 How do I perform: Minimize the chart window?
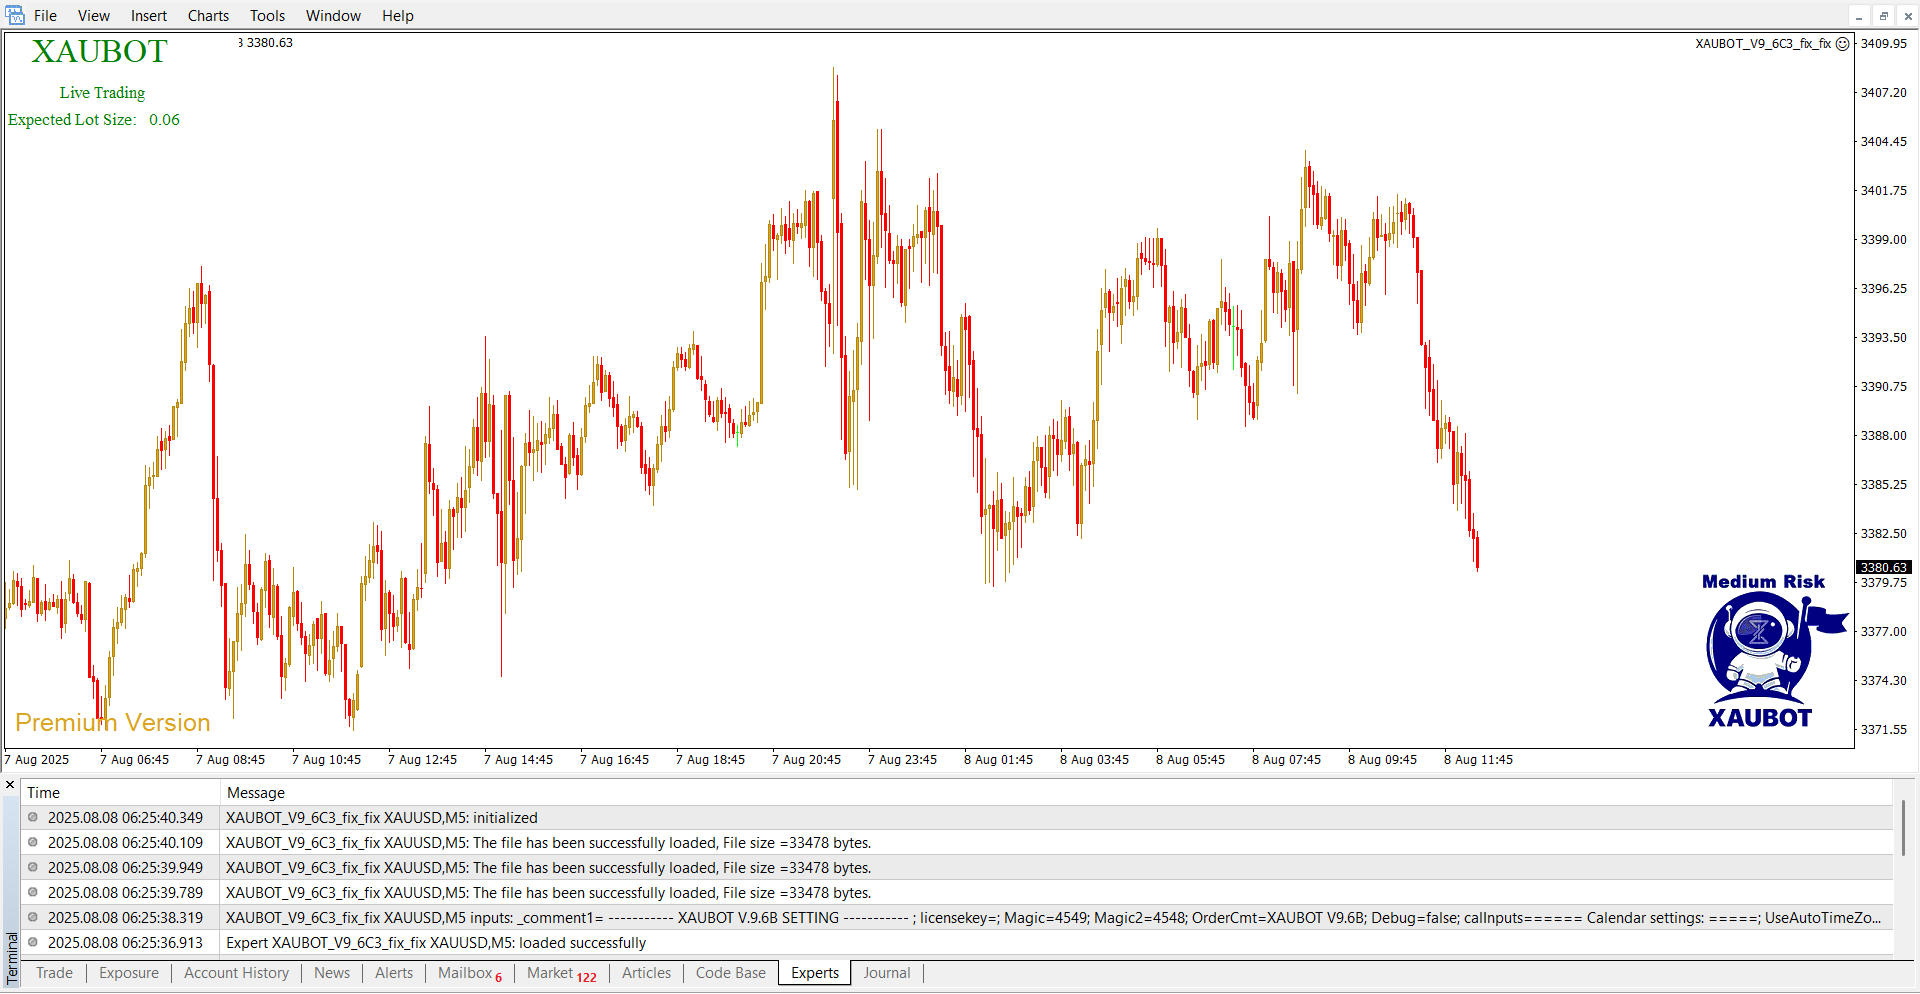click(x=1858, y=16)
